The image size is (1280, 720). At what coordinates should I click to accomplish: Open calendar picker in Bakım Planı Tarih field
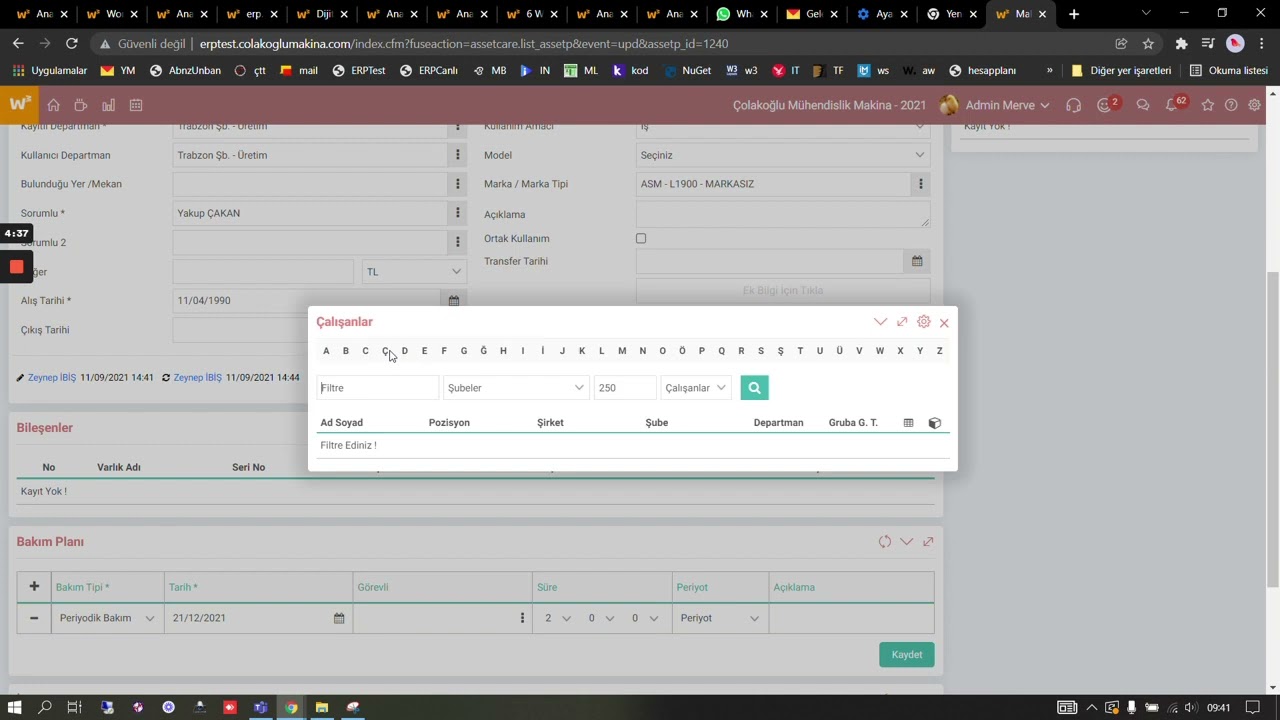click(339, 618)
